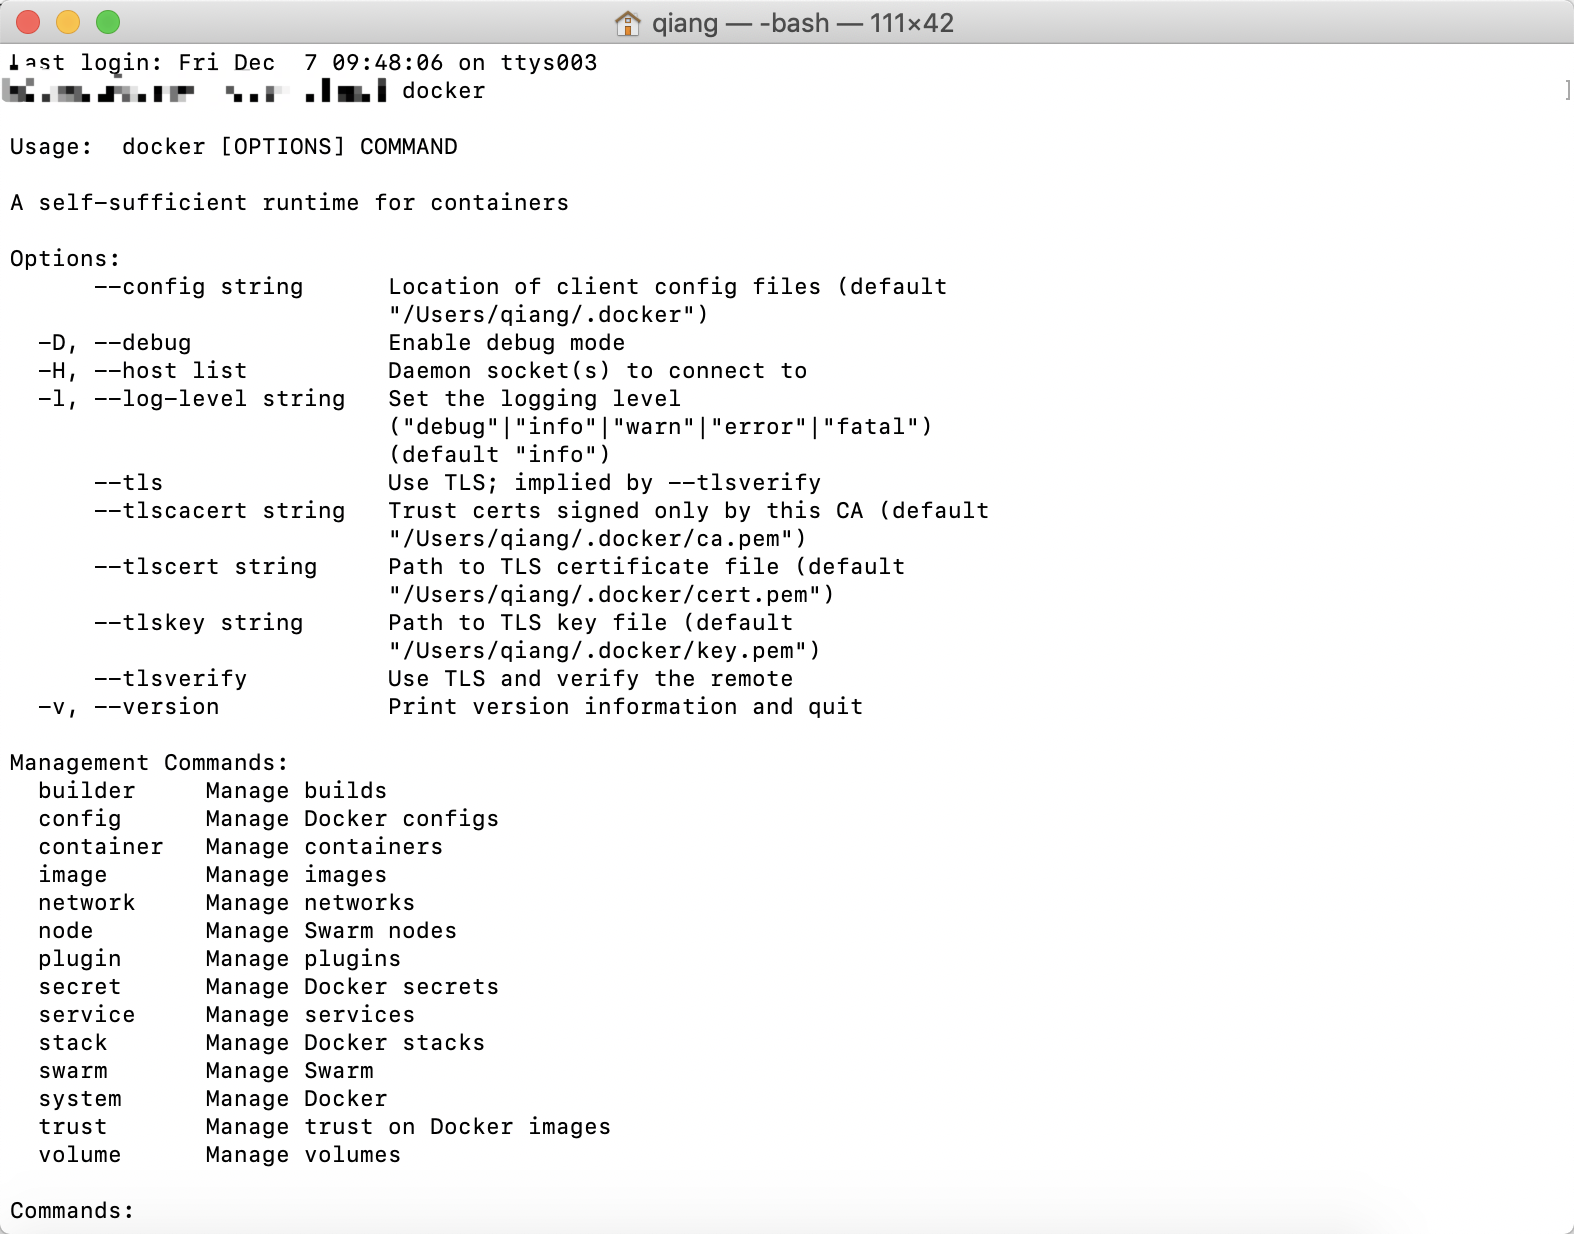The width and height of the screenshot is (1574, 1234).
Task: Click the "volume" management command
Action: pyautogui.click(x=79, y=1154)
